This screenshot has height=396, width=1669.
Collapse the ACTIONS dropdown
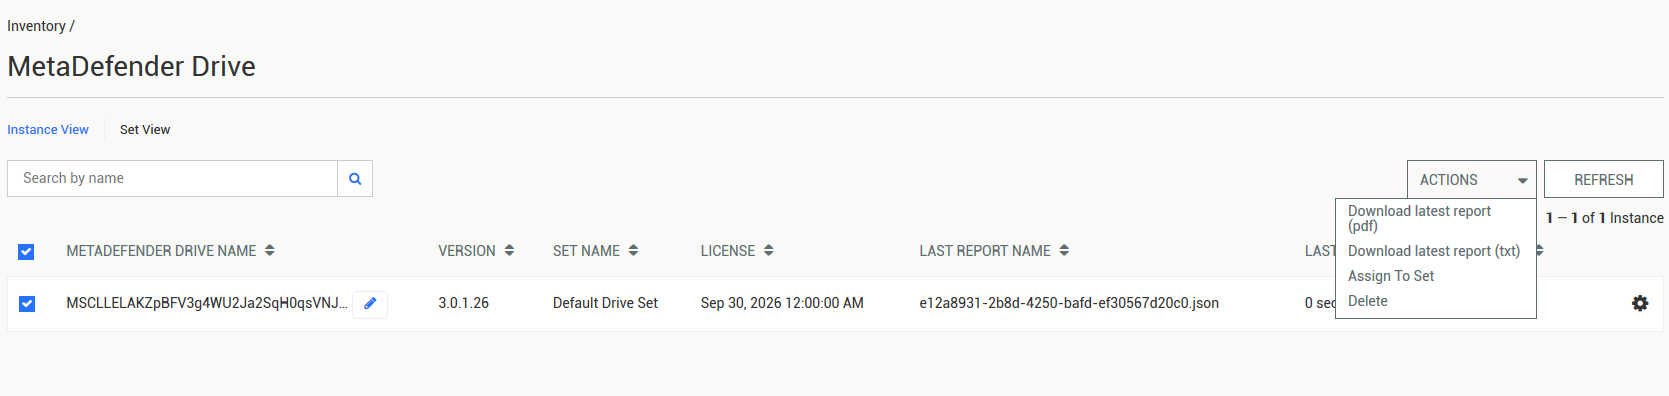click(x=1471, y=180)
